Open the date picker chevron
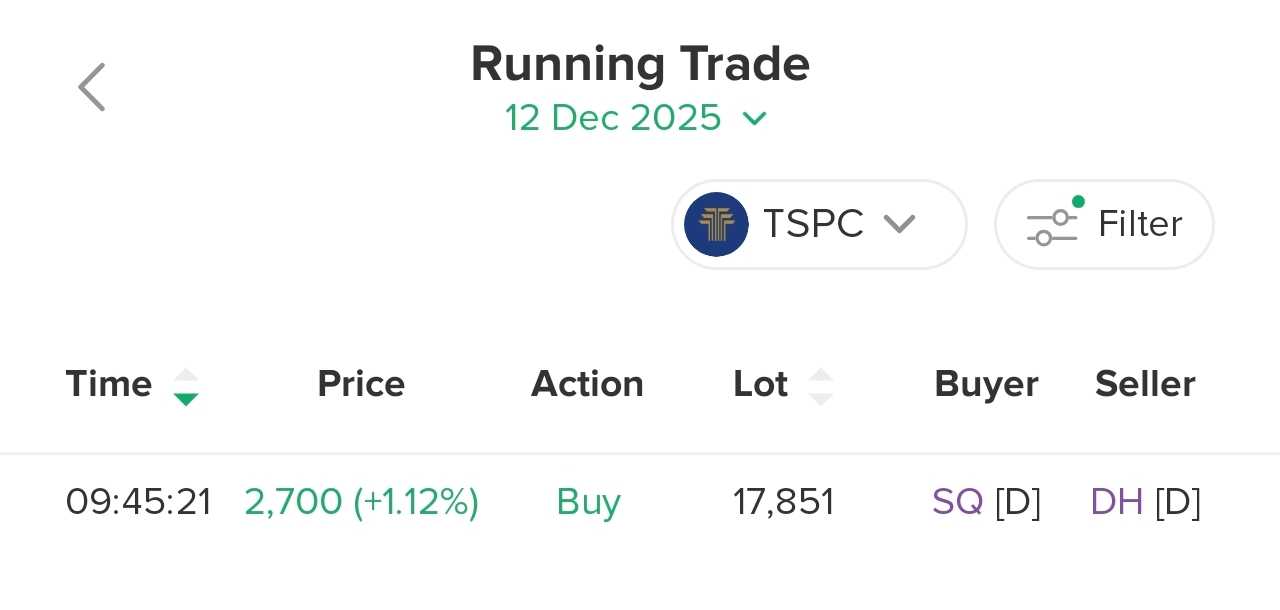1280x610 pixels. (x=754, y=119)
